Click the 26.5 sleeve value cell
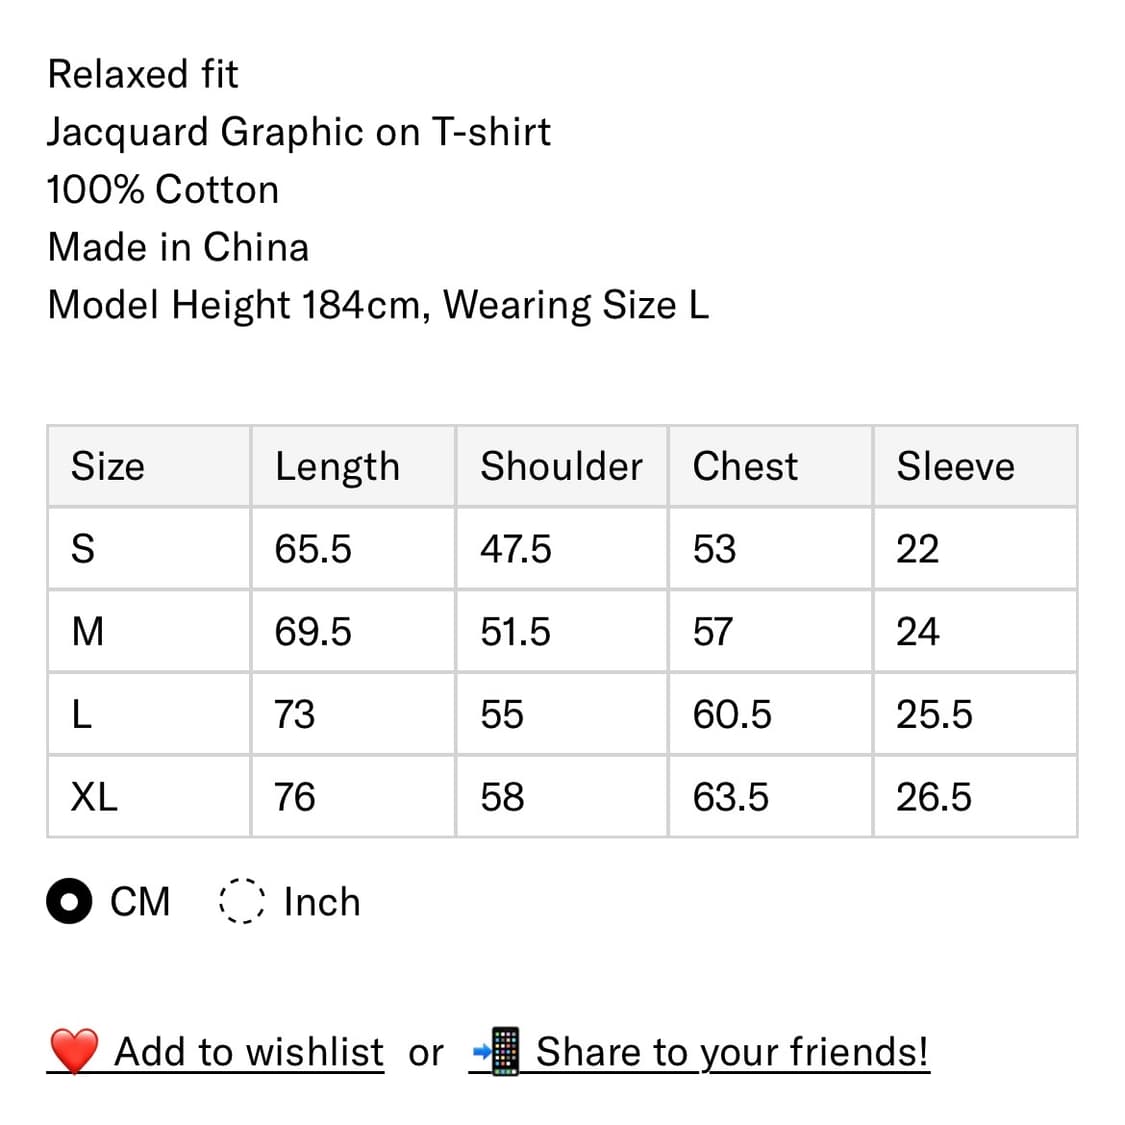Viewport: 1125px width, 1125px height. (x=975, y=796)
